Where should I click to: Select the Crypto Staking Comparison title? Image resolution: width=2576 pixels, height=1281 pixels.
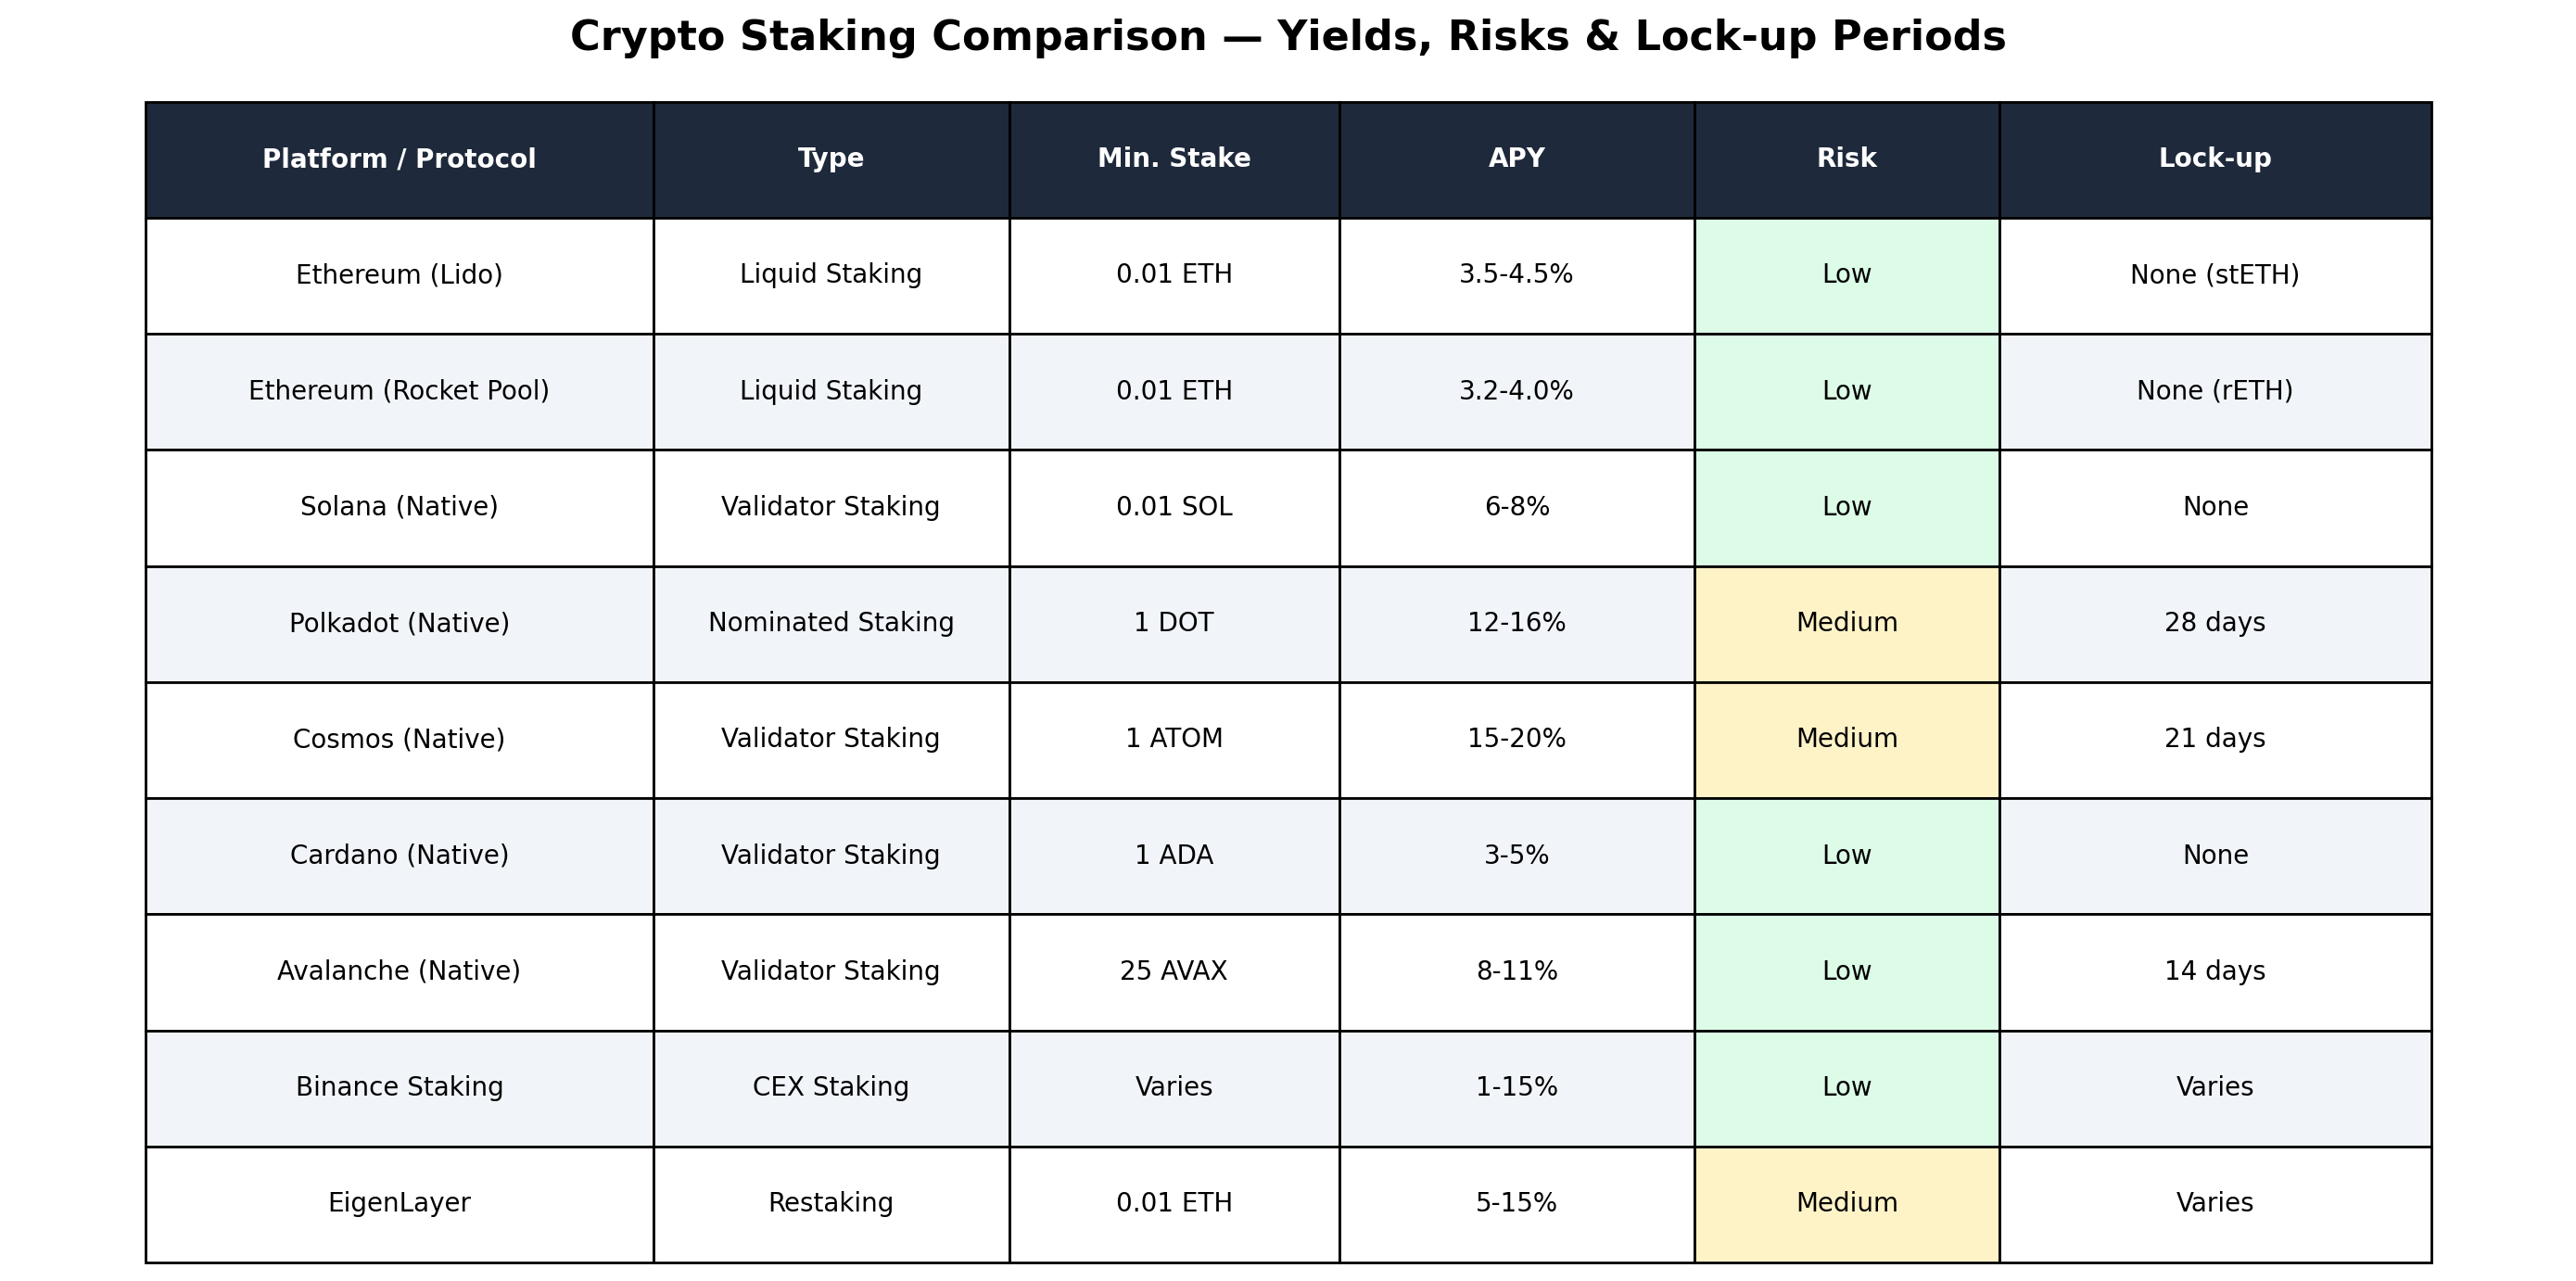1288,37
